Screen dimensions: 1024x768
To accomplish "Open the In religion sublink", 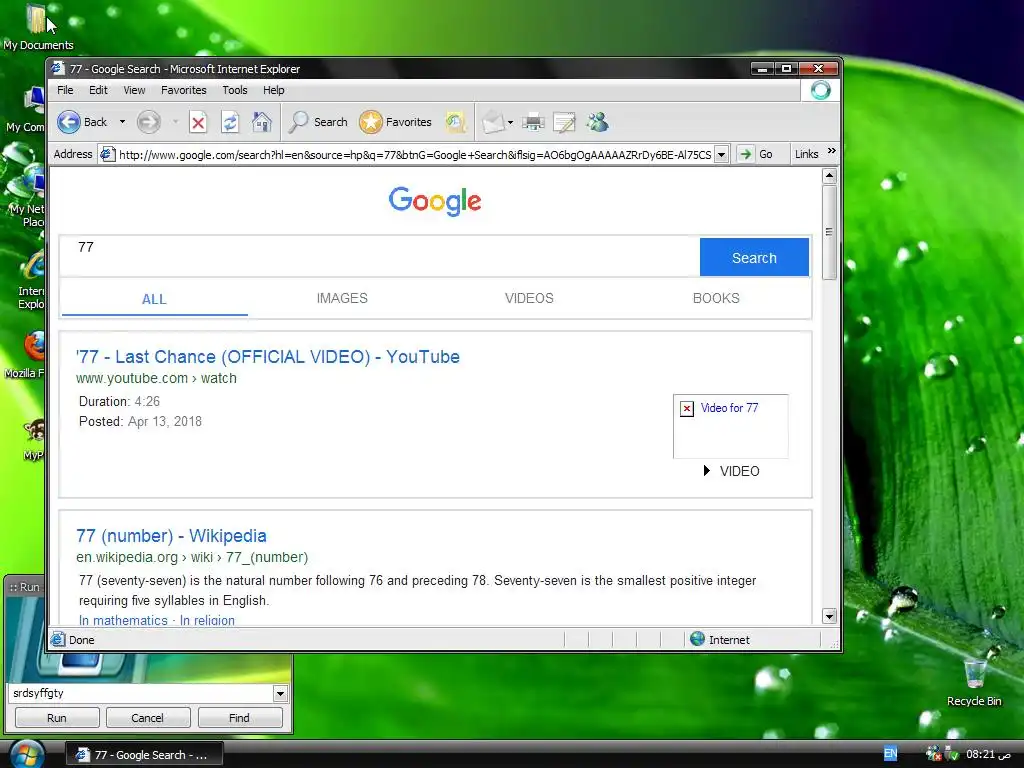I will (207, 620).
